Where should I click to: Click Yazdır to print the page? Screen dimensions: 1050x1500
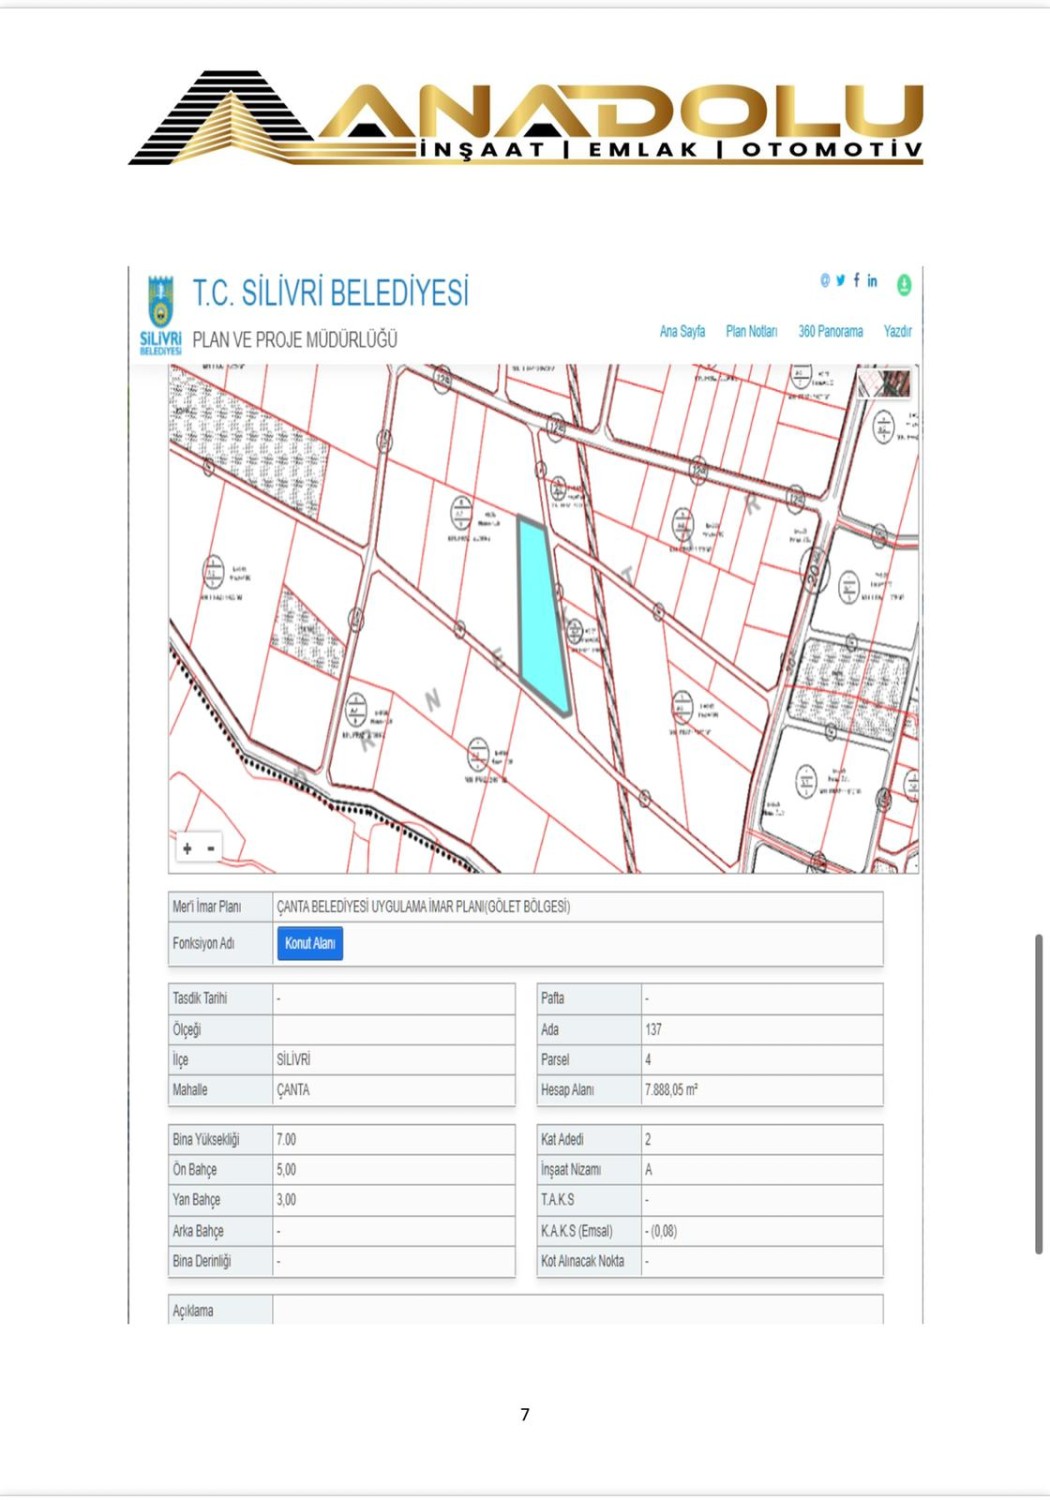pos(897,331)
